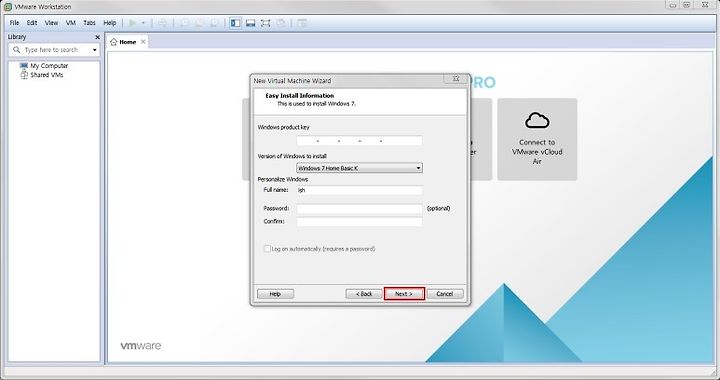Click the Confirm password field
The image size is (720, 380).
tap(359, 222)
